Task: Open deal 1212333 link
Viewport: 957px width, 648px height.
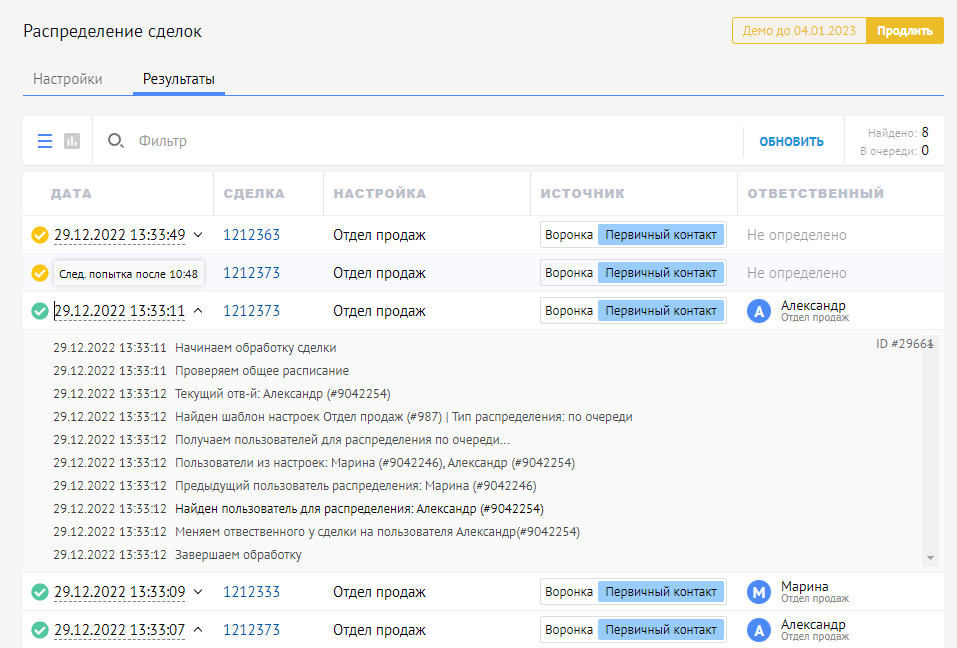Action: (251, 592)
